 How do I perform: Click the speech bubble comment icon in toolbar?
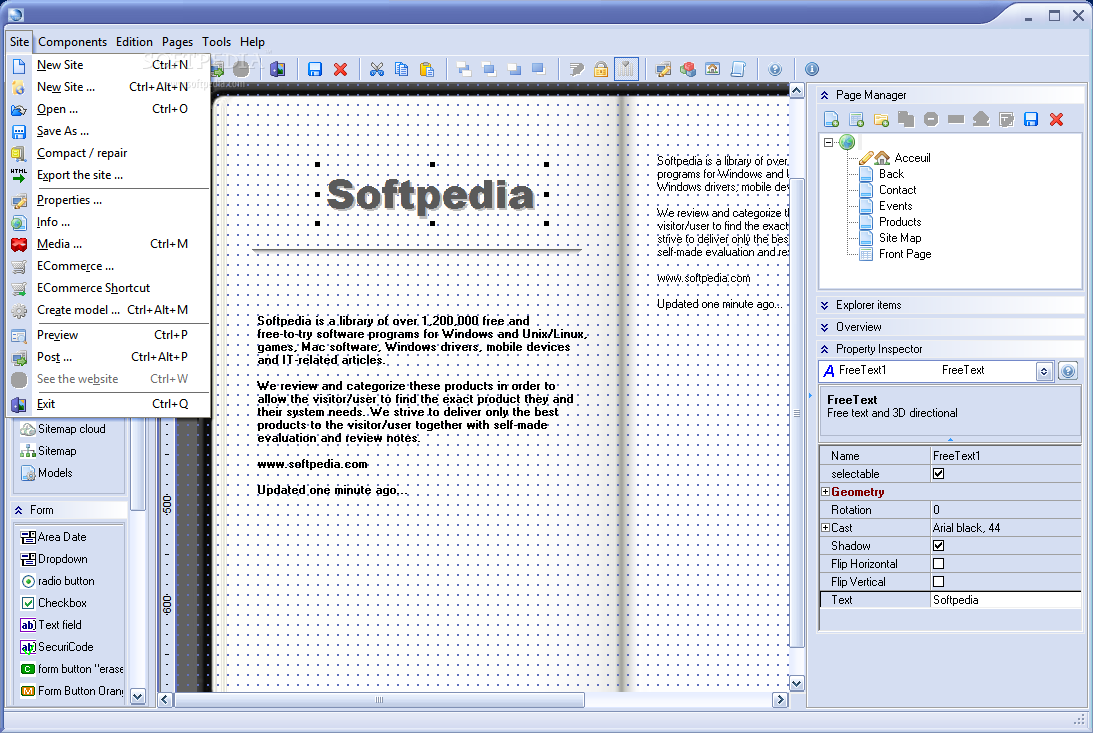click(576, 69)
